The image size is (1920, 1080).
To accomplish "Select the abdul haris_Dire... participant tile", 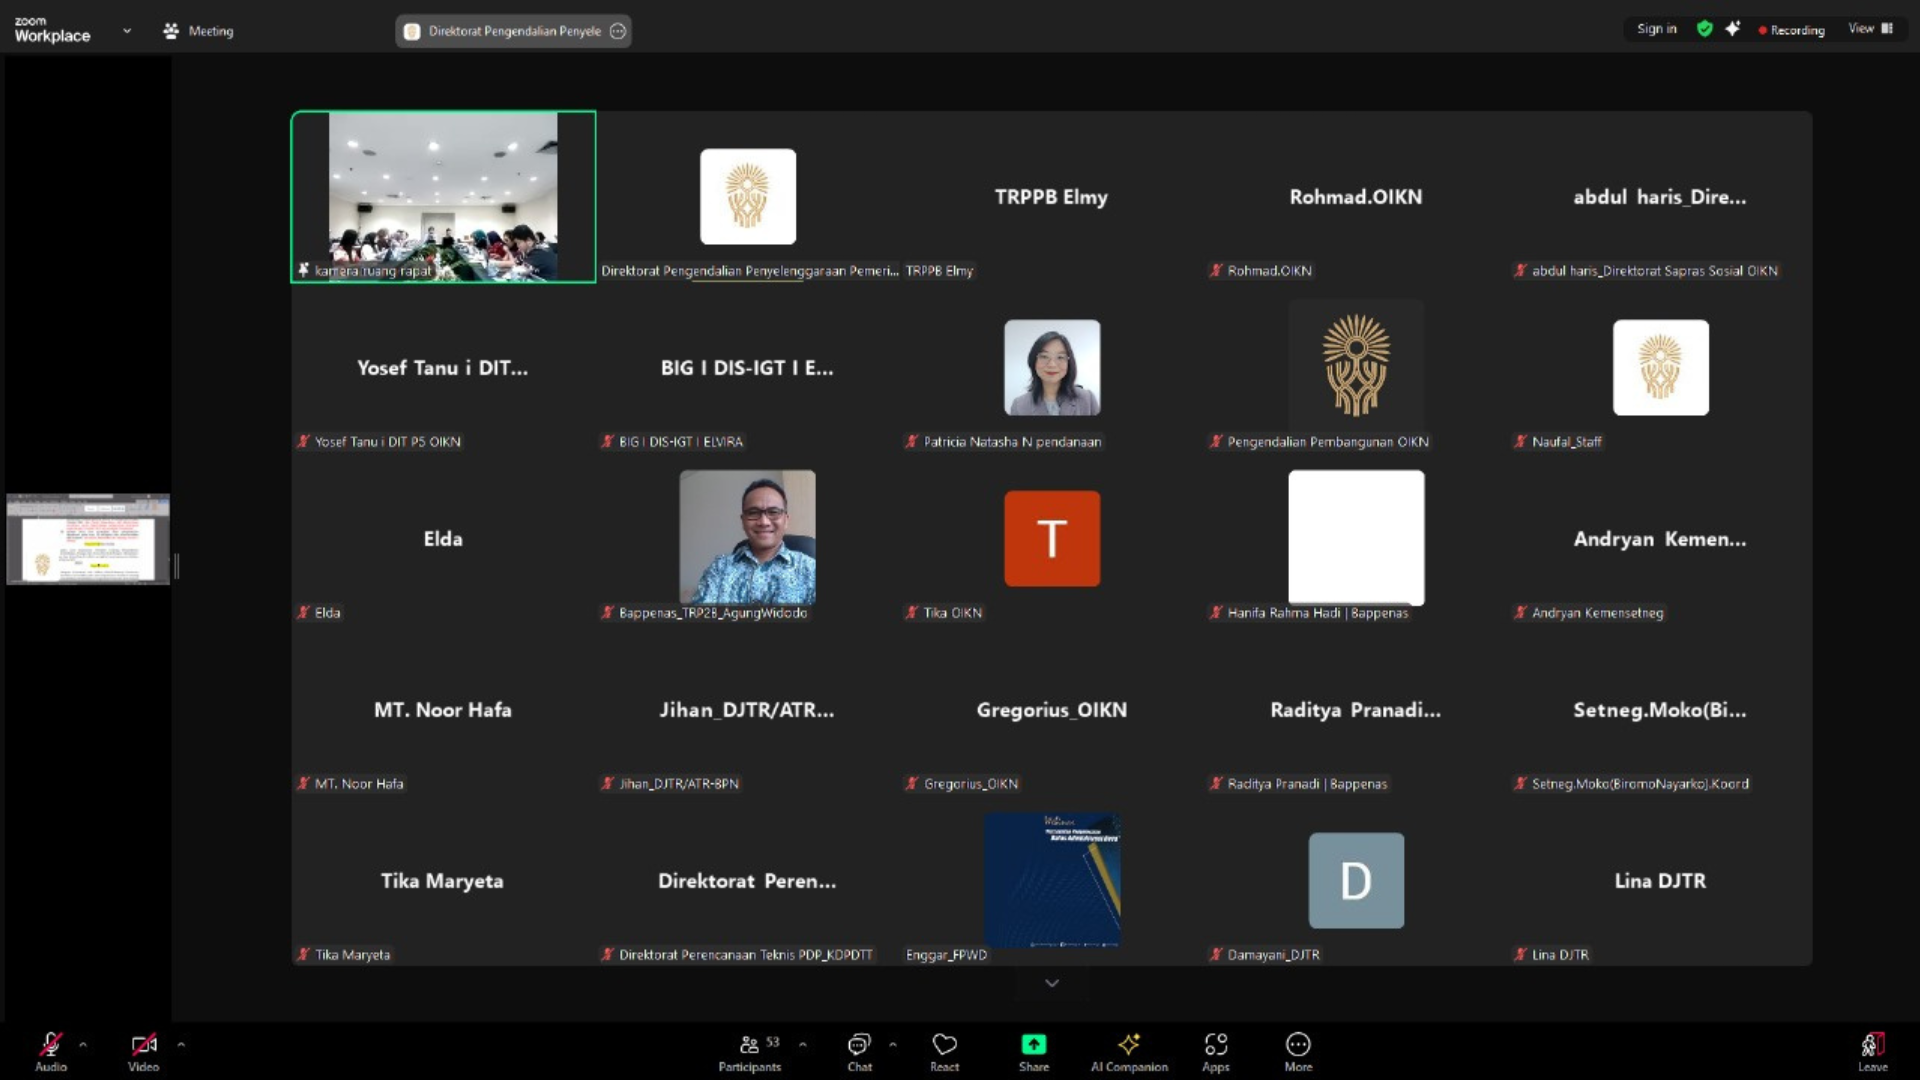I will (x=1660, y=197).
